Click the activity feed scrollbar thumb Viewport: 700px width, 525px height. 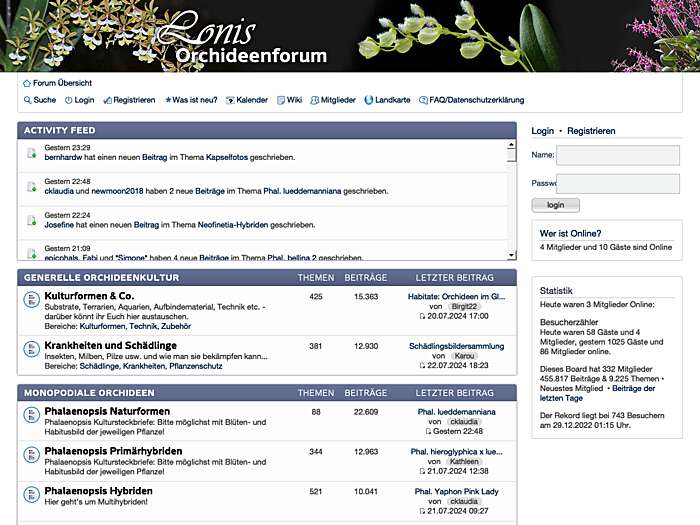511,155
